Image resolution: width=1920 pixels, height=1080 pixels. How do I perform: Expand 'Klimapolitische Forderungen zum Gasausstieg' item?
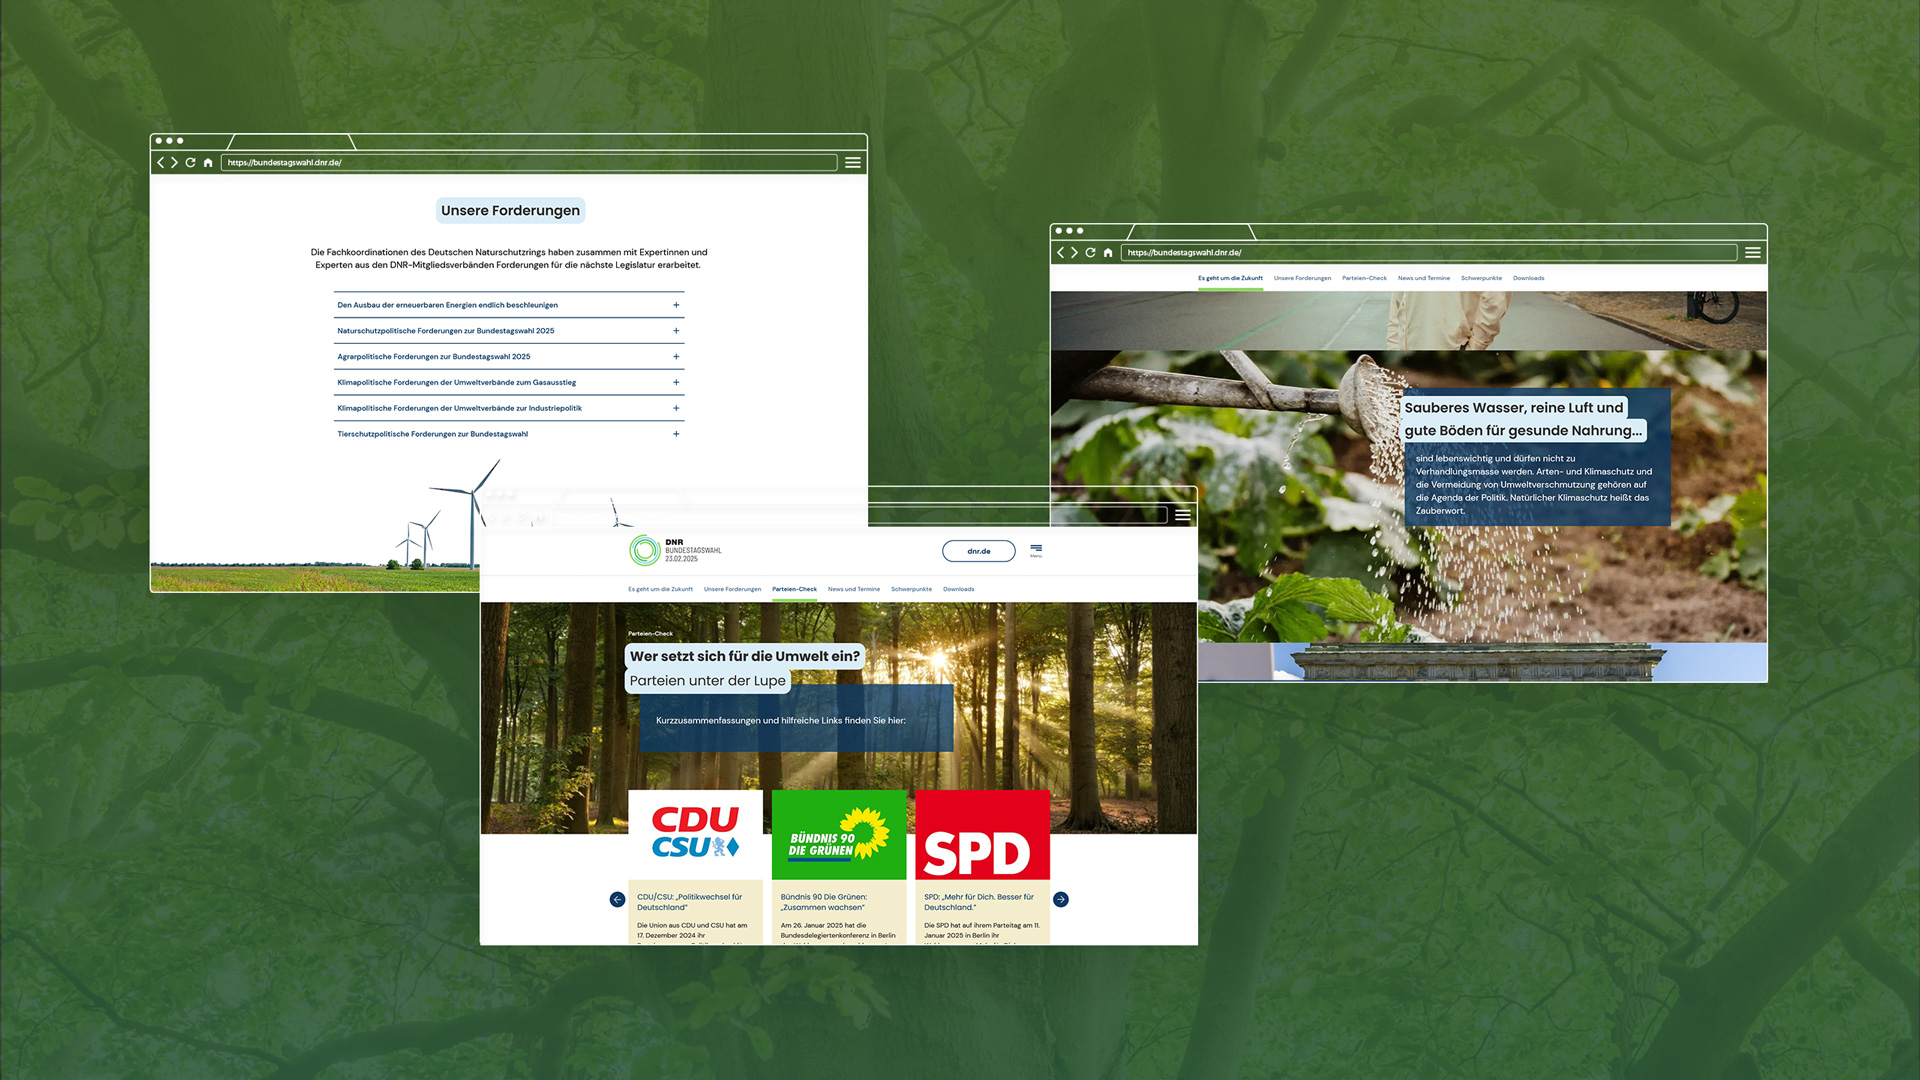(x=676, y=383)
